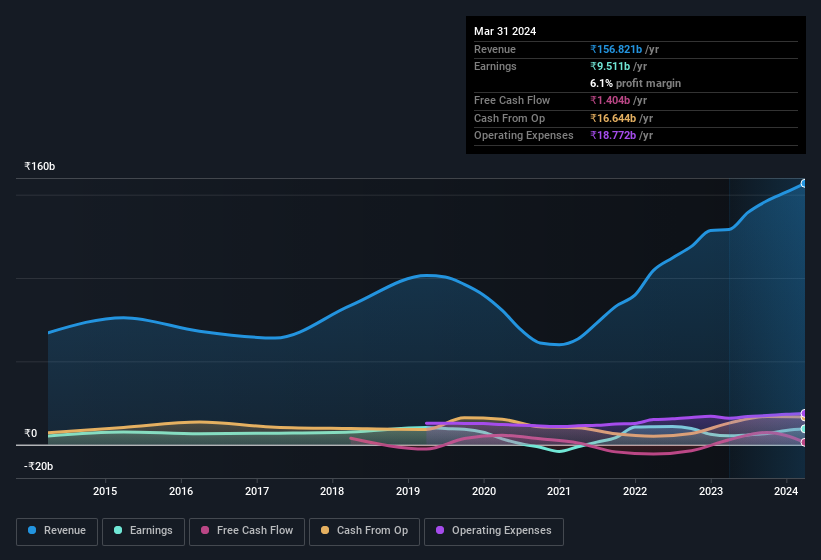Click the ₹9.511b earnings value in tooltip
The width and height of the screenshot is (821, 560).
610,66
